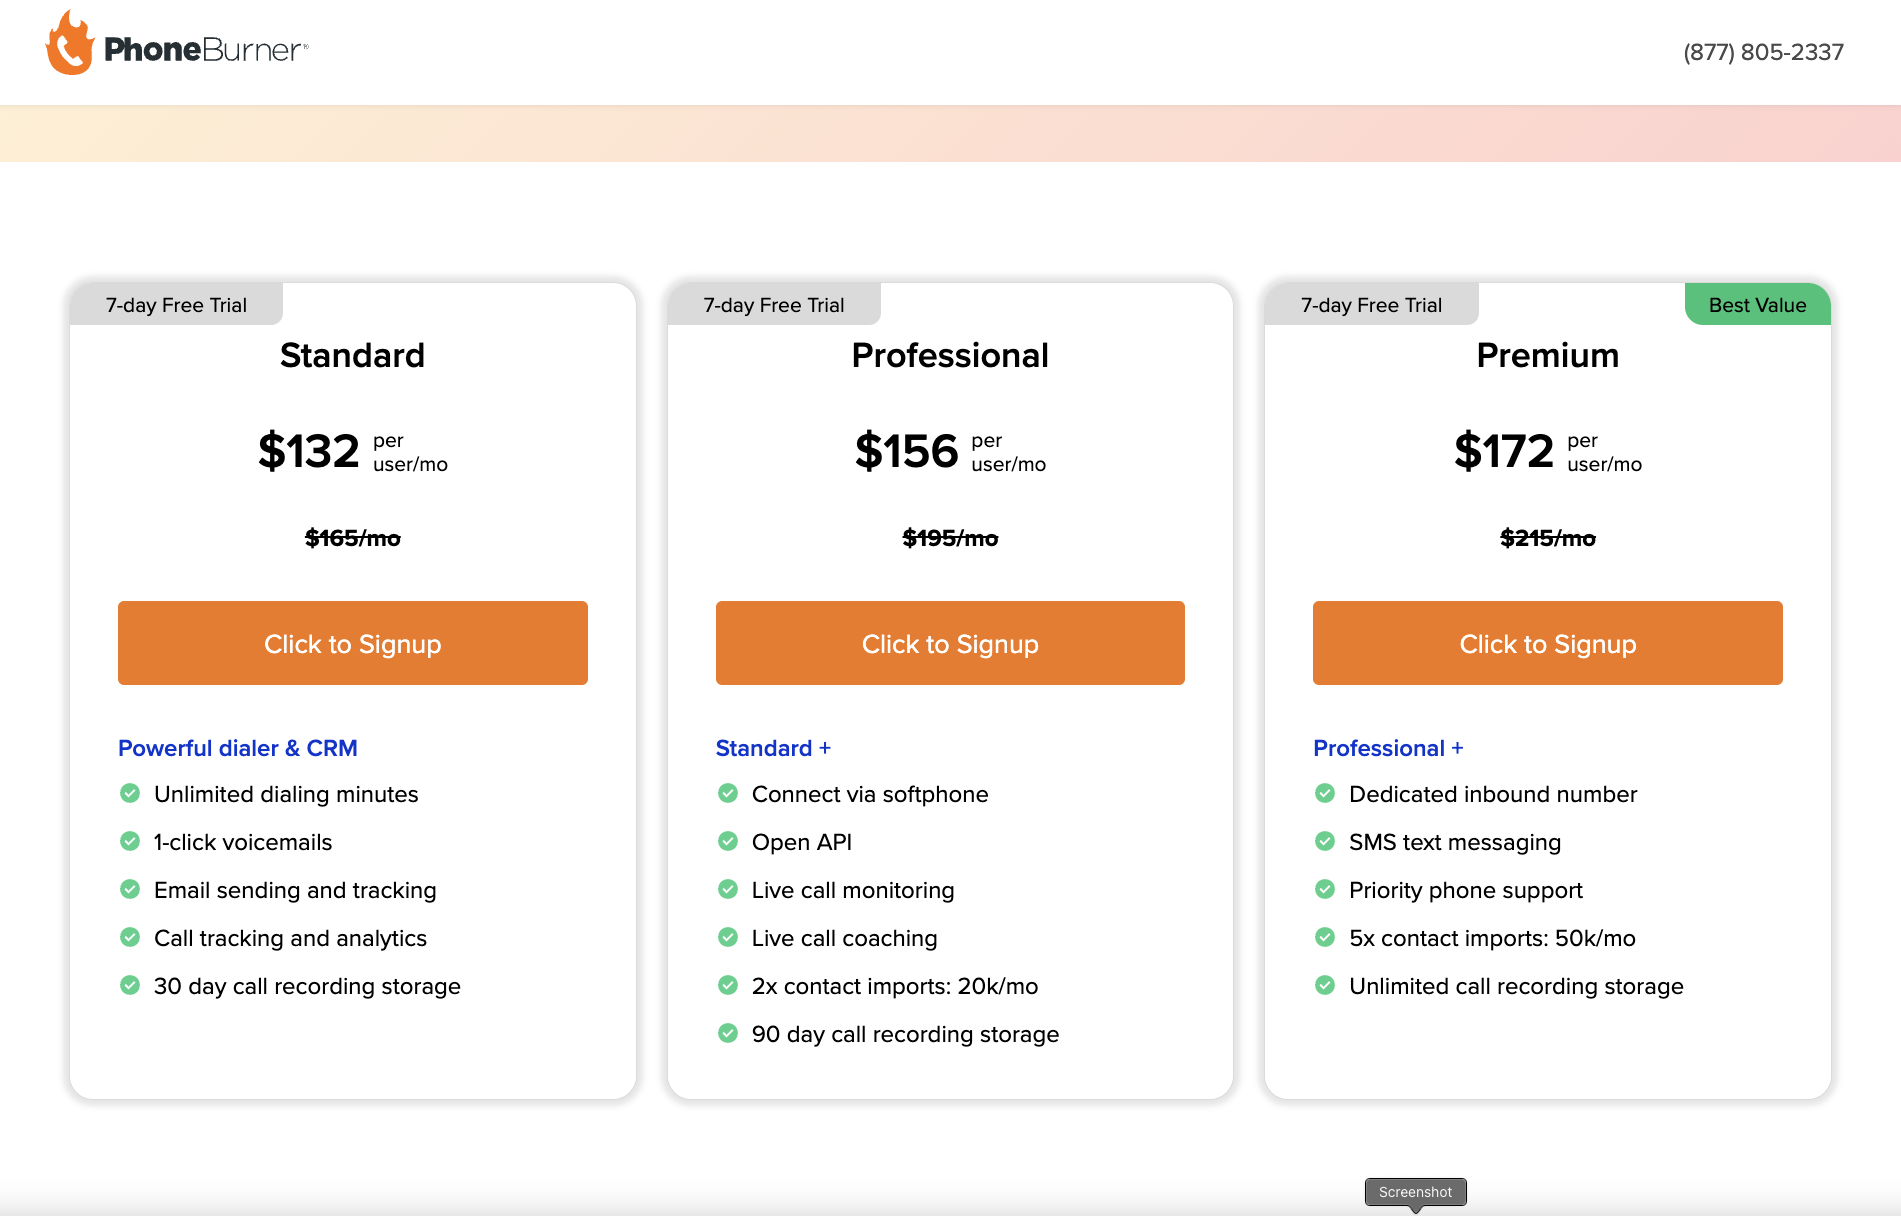Click the check icon beside SMS text messaging
Image resolution: width=1901 pixels, height=1216 pixels.
pos(1325,842)
